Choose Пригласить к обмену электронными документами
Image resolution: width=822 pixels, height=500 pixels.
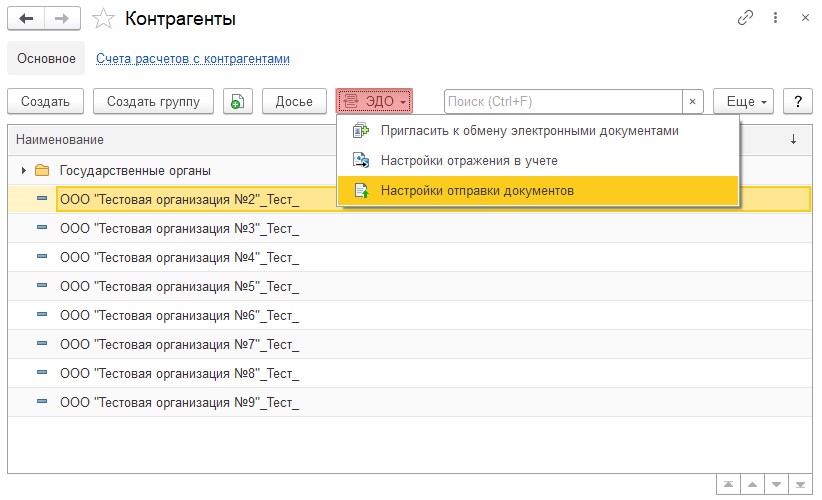point(529,131)
